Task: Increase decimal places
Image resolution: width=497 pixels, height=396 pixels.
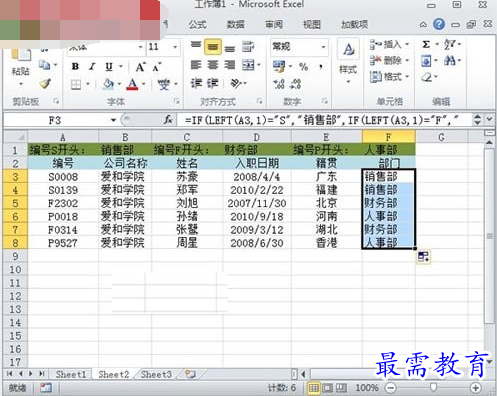Action: 279,84
